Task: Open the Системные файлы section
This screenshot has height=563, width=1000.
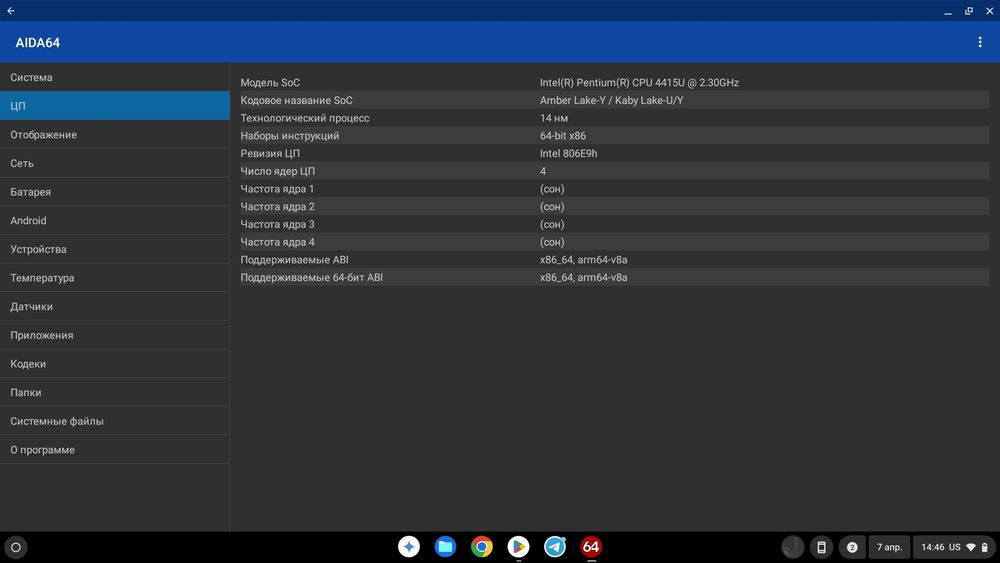Action: 115,421
